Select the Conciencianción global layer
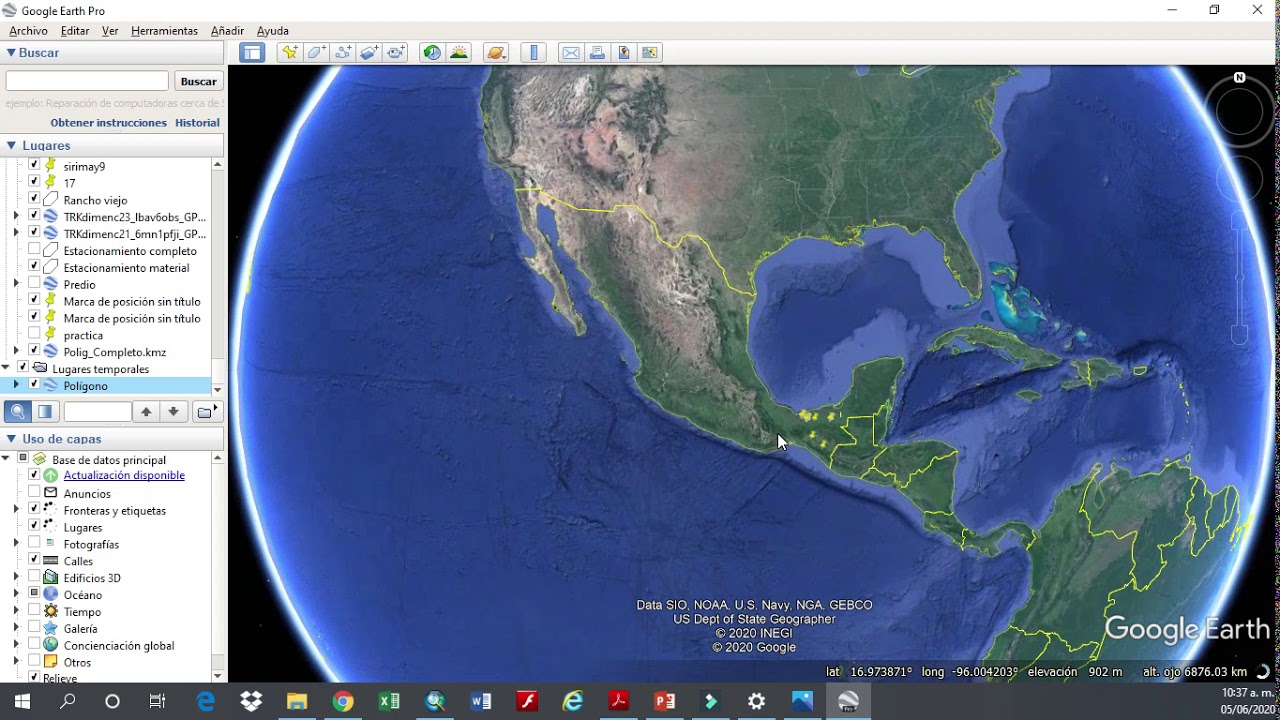This screenshot has width=1280, height=720. (119, 645)
